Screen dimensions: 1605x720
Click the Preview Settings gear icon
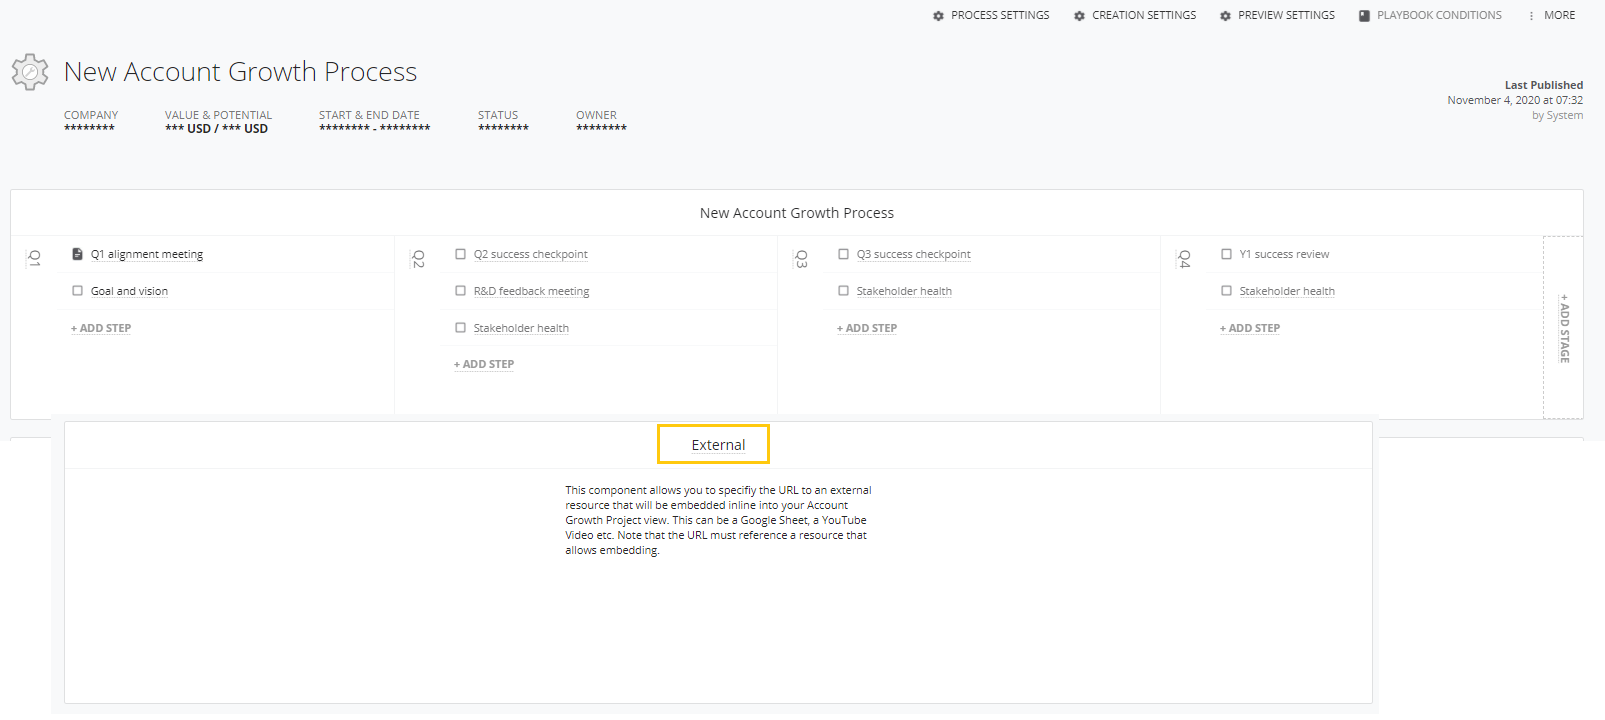1225,16
